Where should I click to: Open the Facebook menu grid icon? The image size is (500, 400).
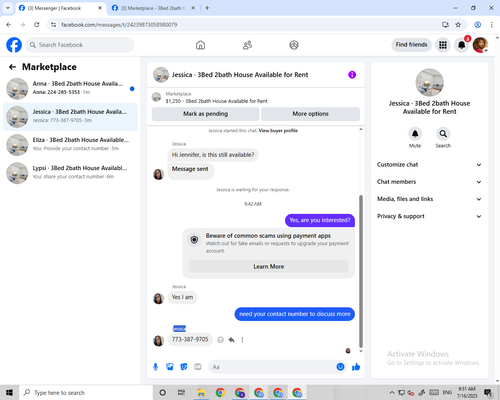tap(443, 45)
